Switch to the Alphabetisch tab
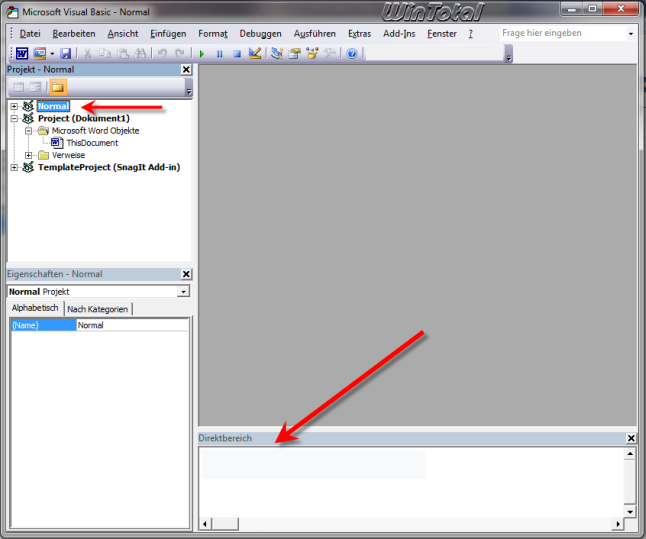646x539 pixels. click(35, 308)
